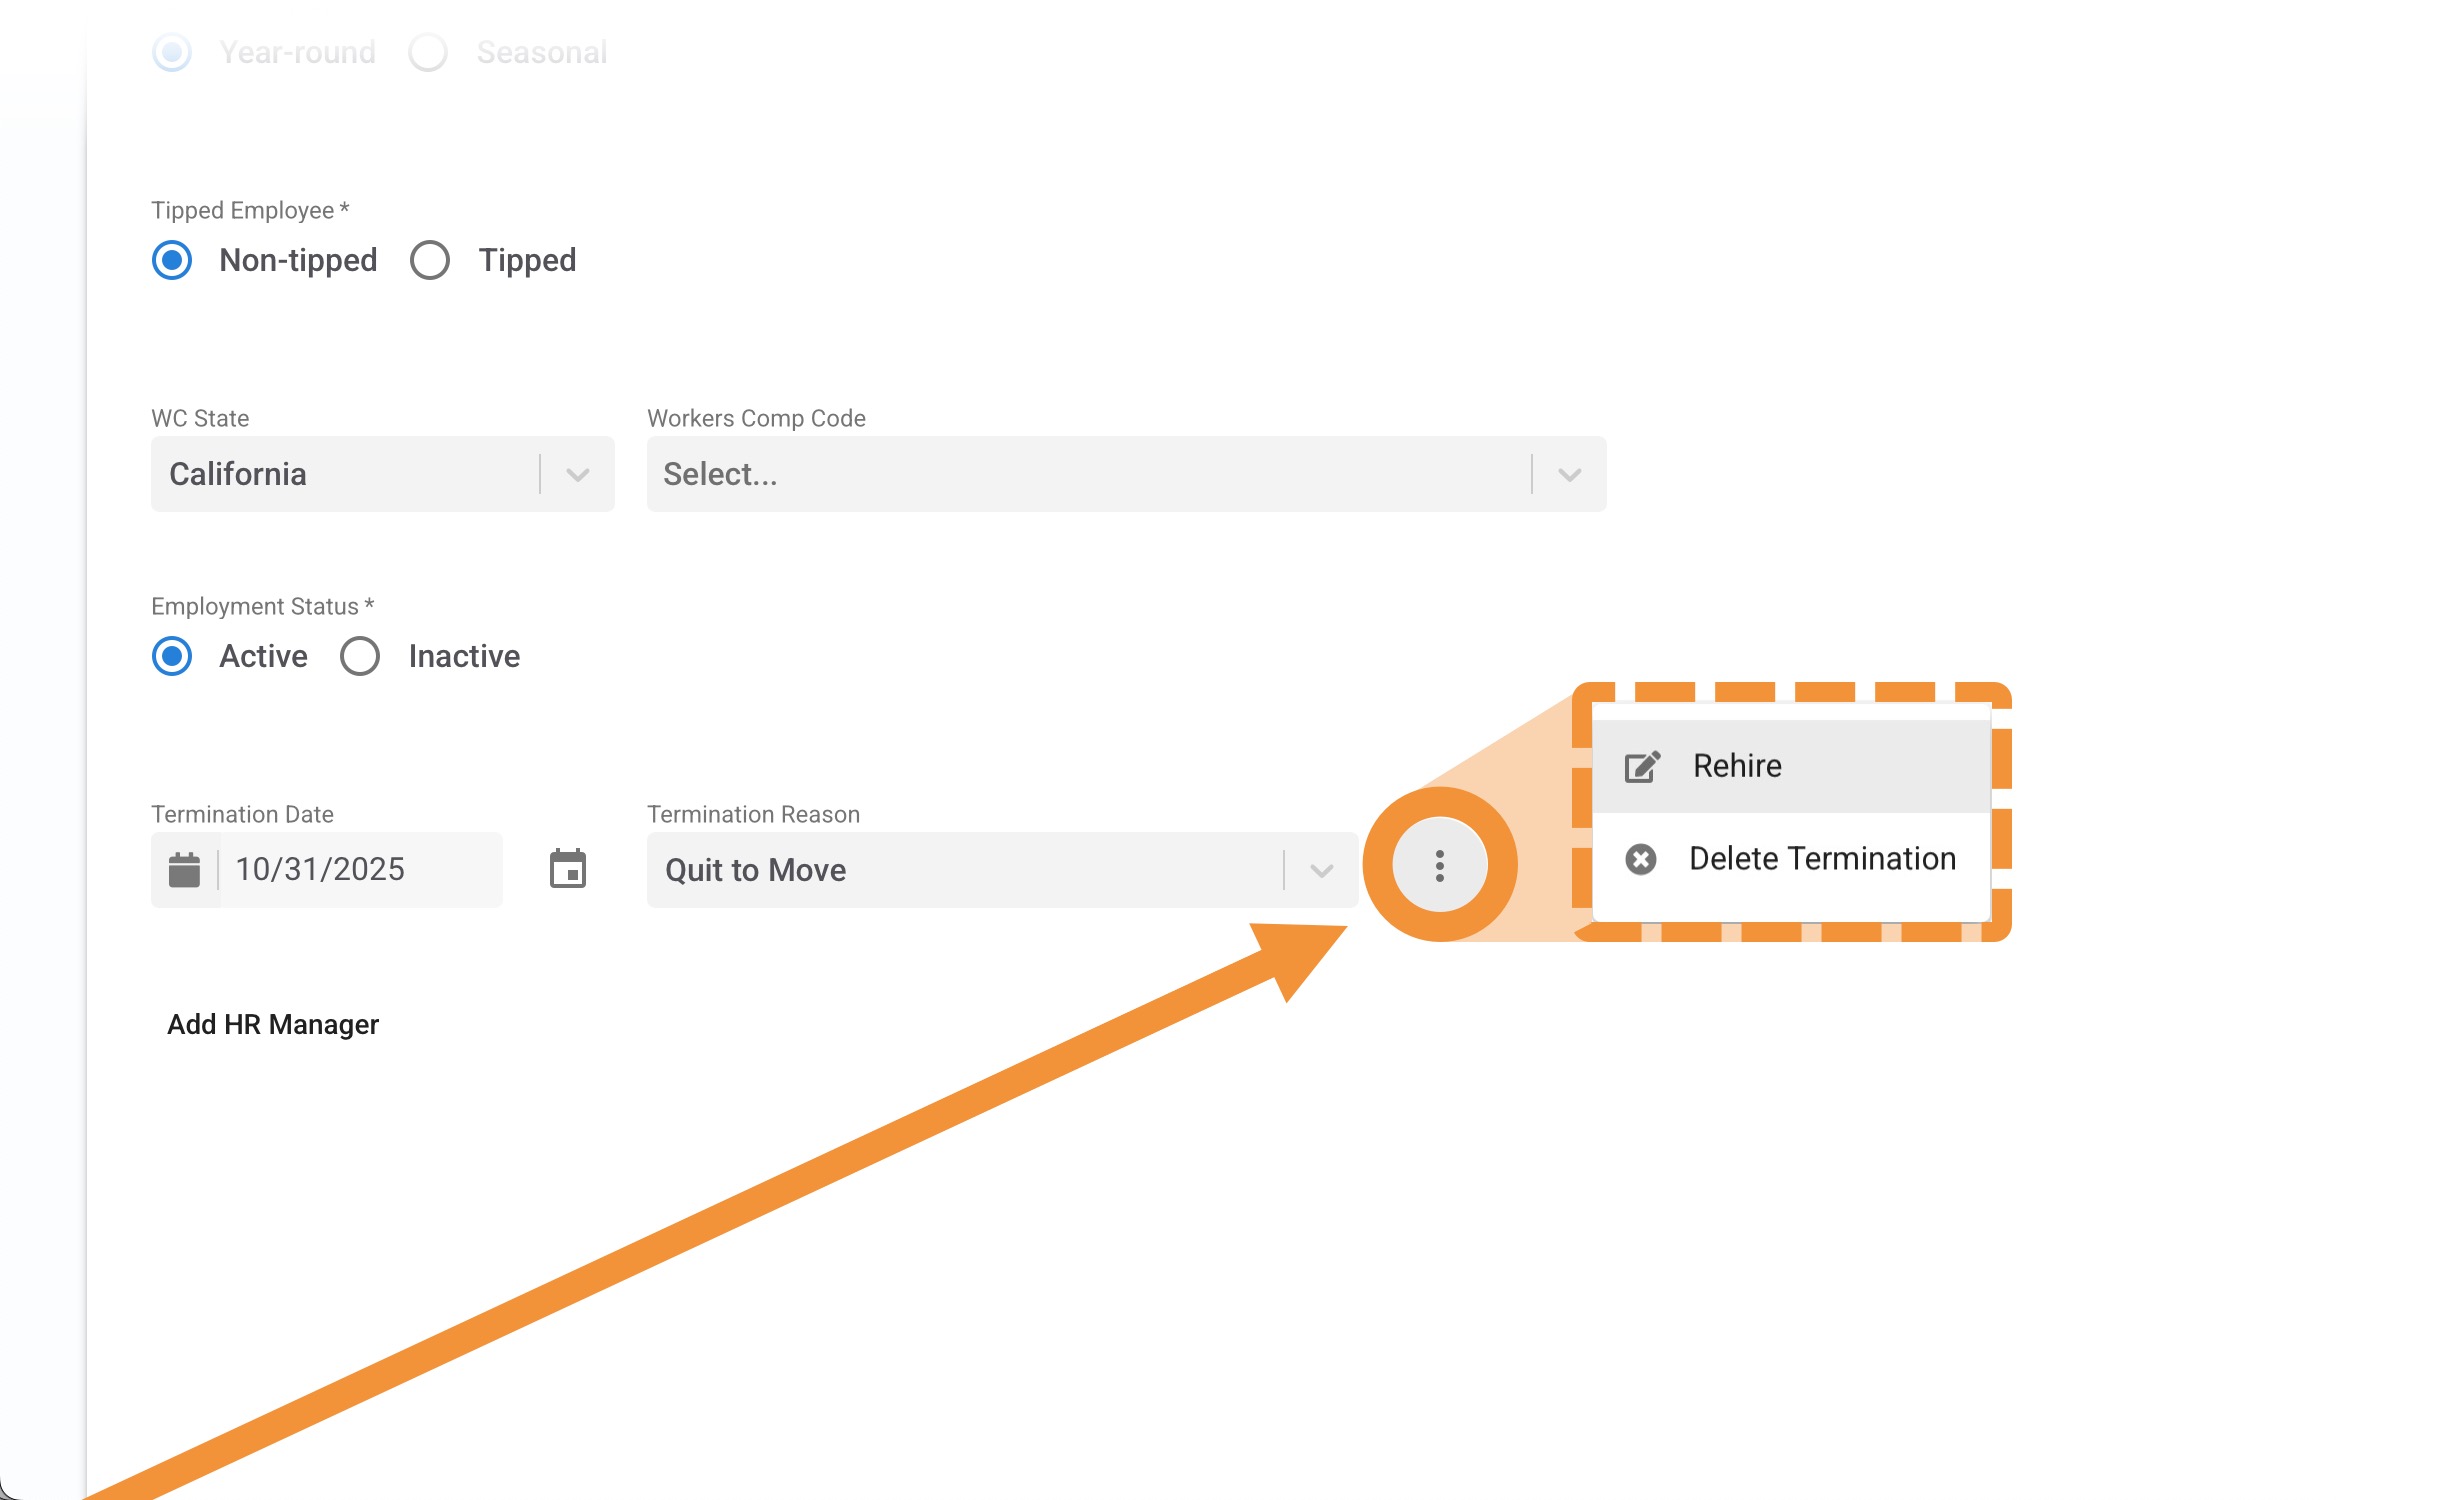The image size is (2444, 1500).
Task: Click the three-dot termination options button
Action: [1439, 865]
